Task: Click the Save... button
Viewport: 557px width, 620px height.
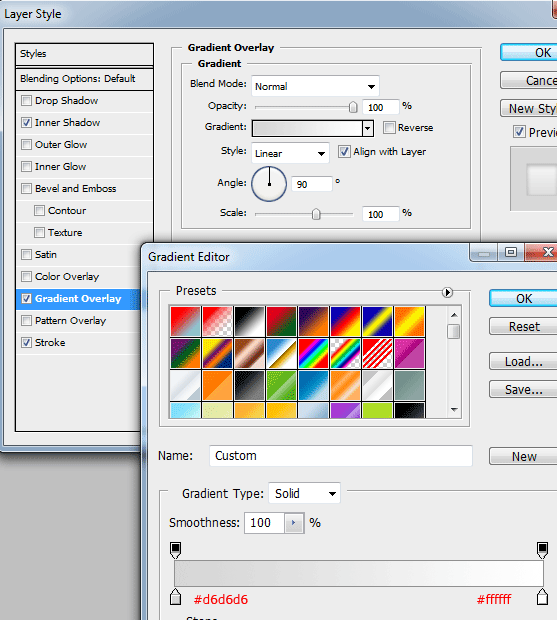Action: tap(523, 389)
